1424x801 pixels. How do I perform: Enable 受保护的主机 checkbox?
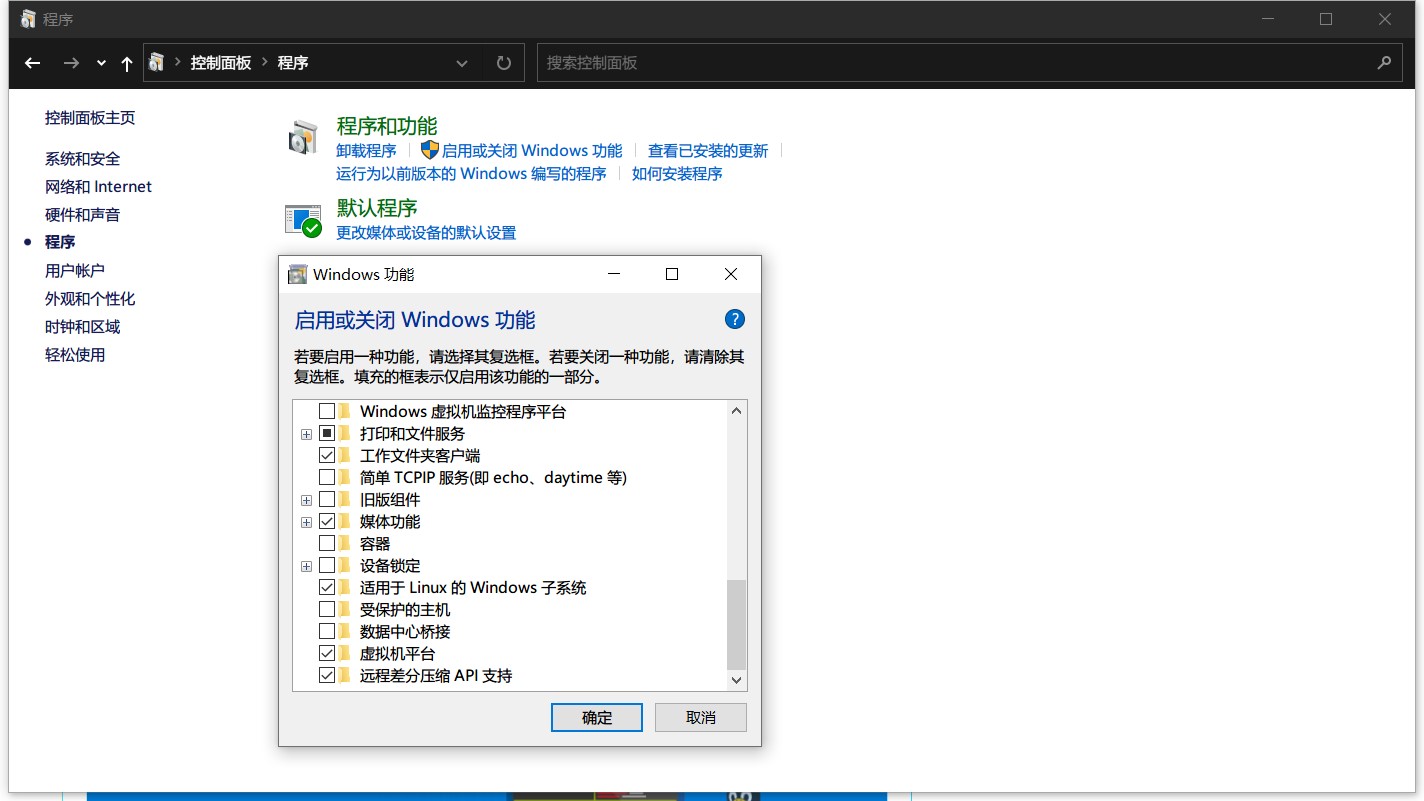(327, 609)
